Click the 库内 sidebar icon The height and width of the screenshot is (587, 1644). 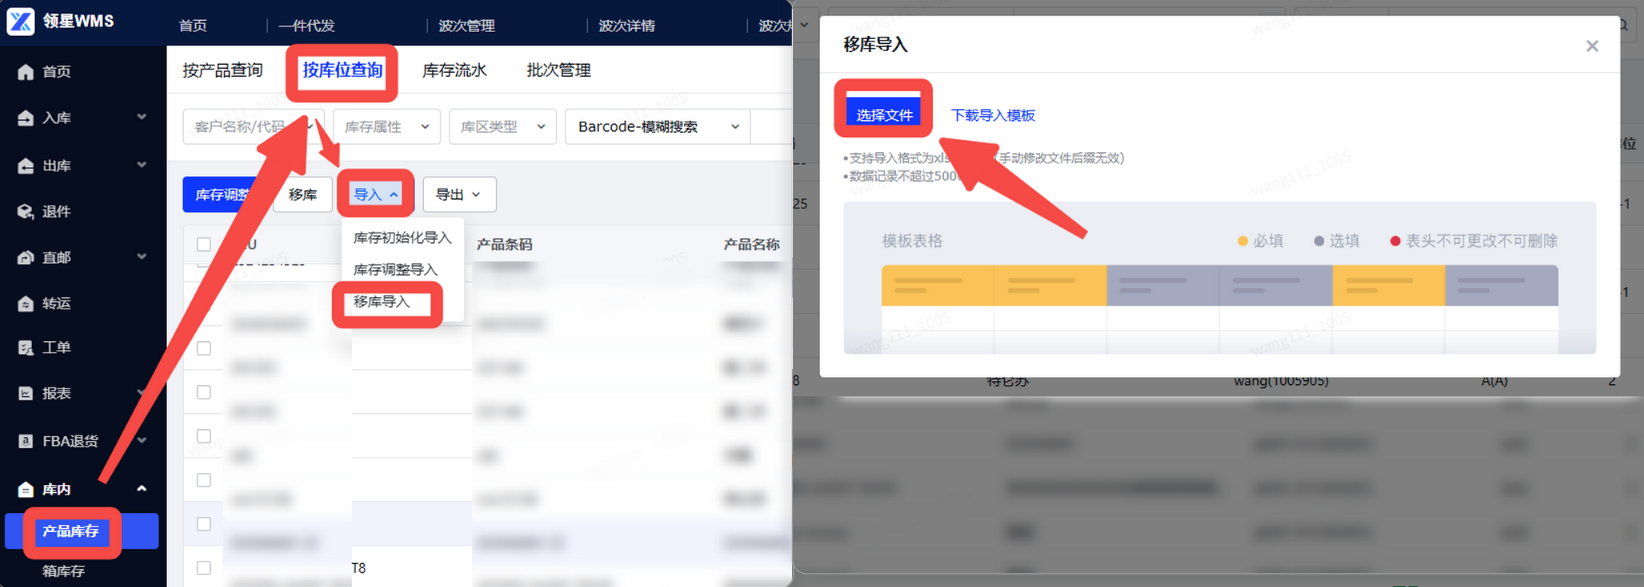coord(26,489)
